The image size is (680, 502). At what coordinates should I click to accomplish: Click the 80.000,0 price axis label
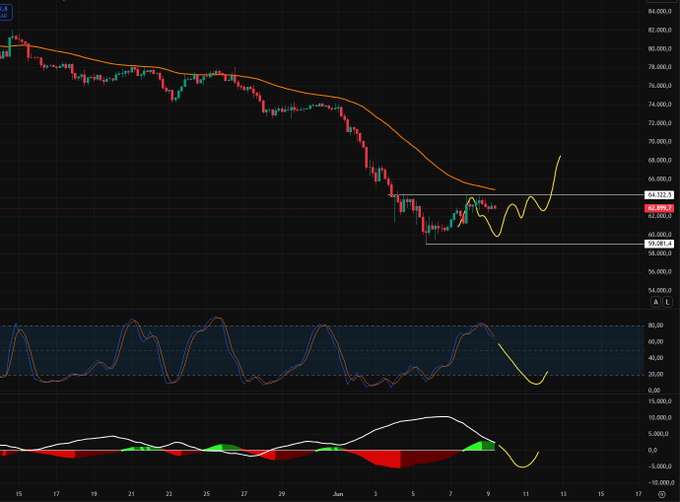tap(659, 49)
